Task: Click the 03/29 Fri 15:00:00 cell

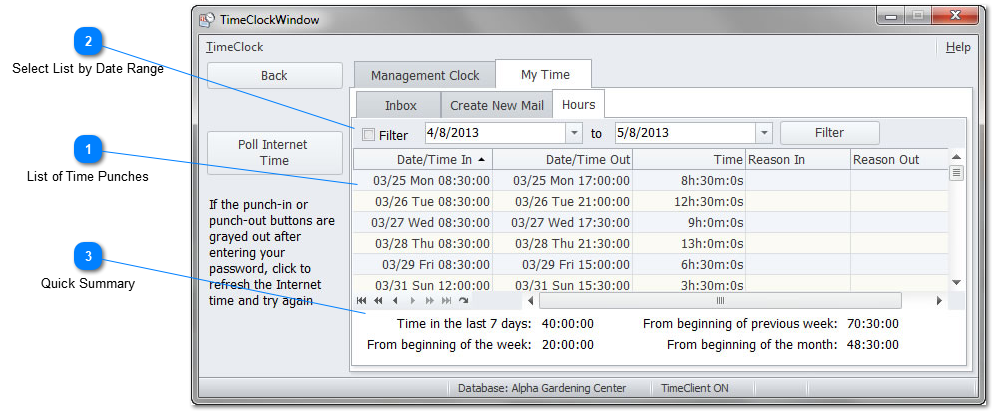Action: click(x=562, y=264)
